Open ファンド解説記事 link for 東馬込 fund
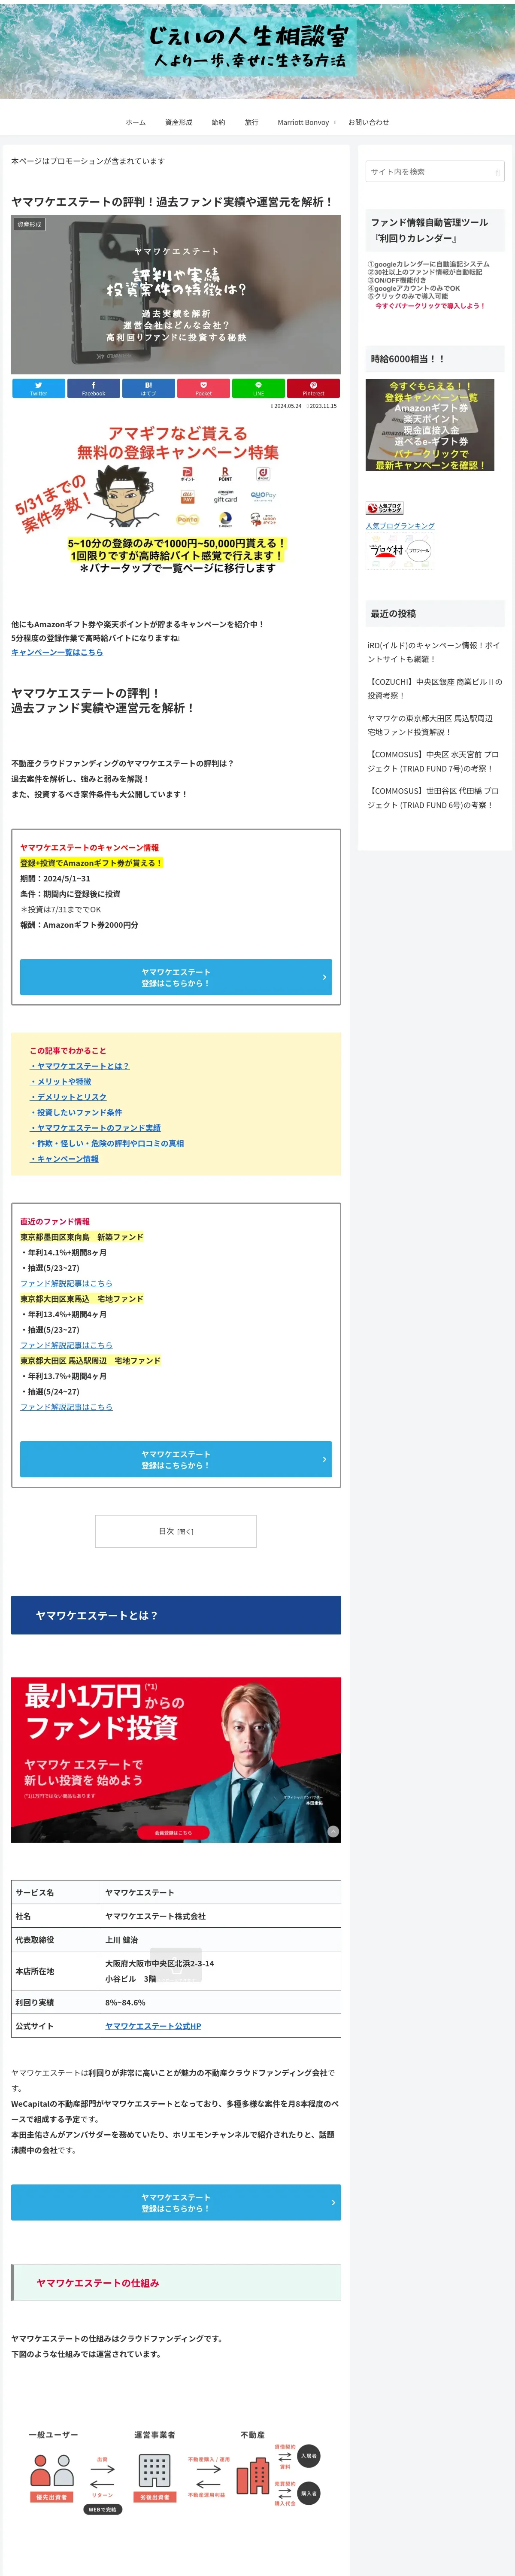Image resolution: width=515 pixels, height=2576 pixels. pyautogui.click(x=66, y=1345)
